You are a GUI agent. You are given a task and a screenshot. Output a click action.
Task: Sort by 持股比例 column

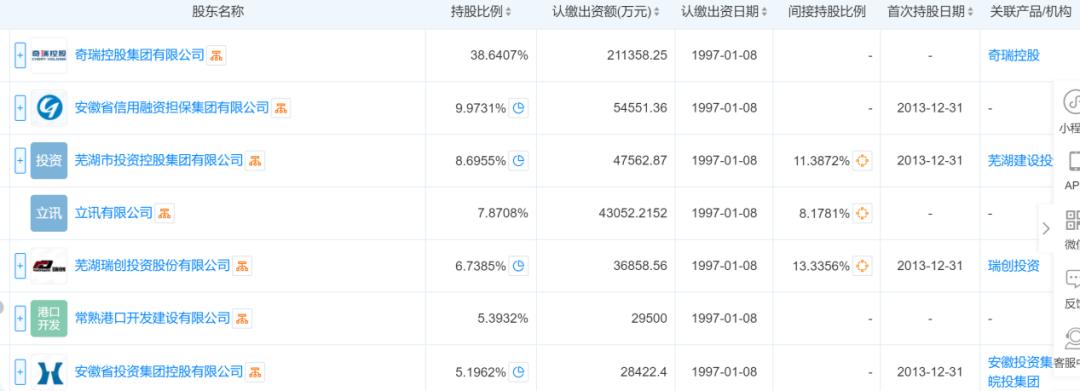coord(481,12)
